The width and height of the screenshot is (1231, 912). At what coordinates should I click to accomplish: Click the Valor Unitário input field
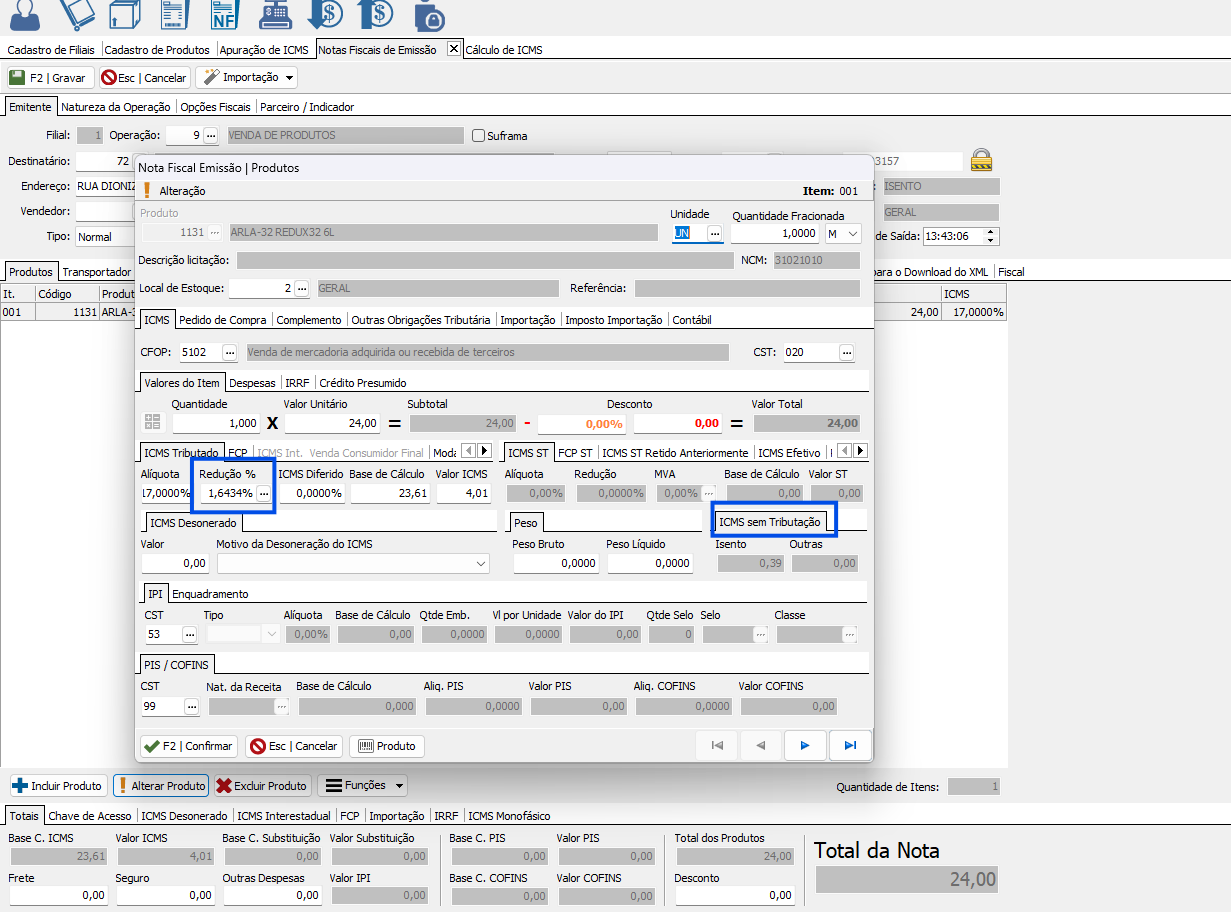tap(333, 423)
